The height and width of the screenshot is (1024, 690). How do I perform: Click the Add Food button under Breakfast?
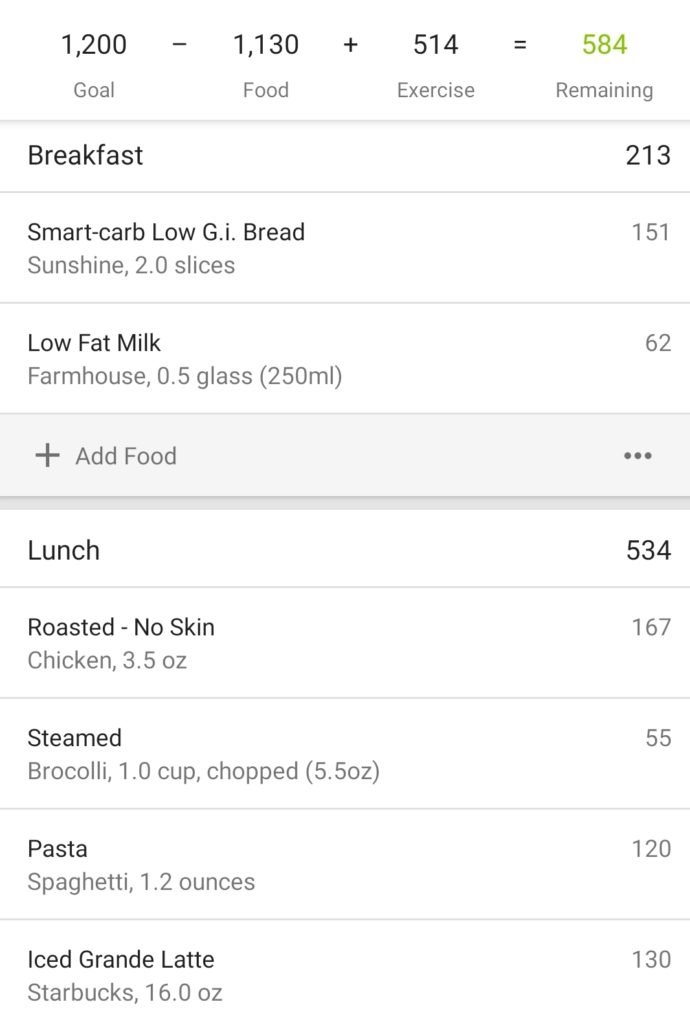coord(125,456)
